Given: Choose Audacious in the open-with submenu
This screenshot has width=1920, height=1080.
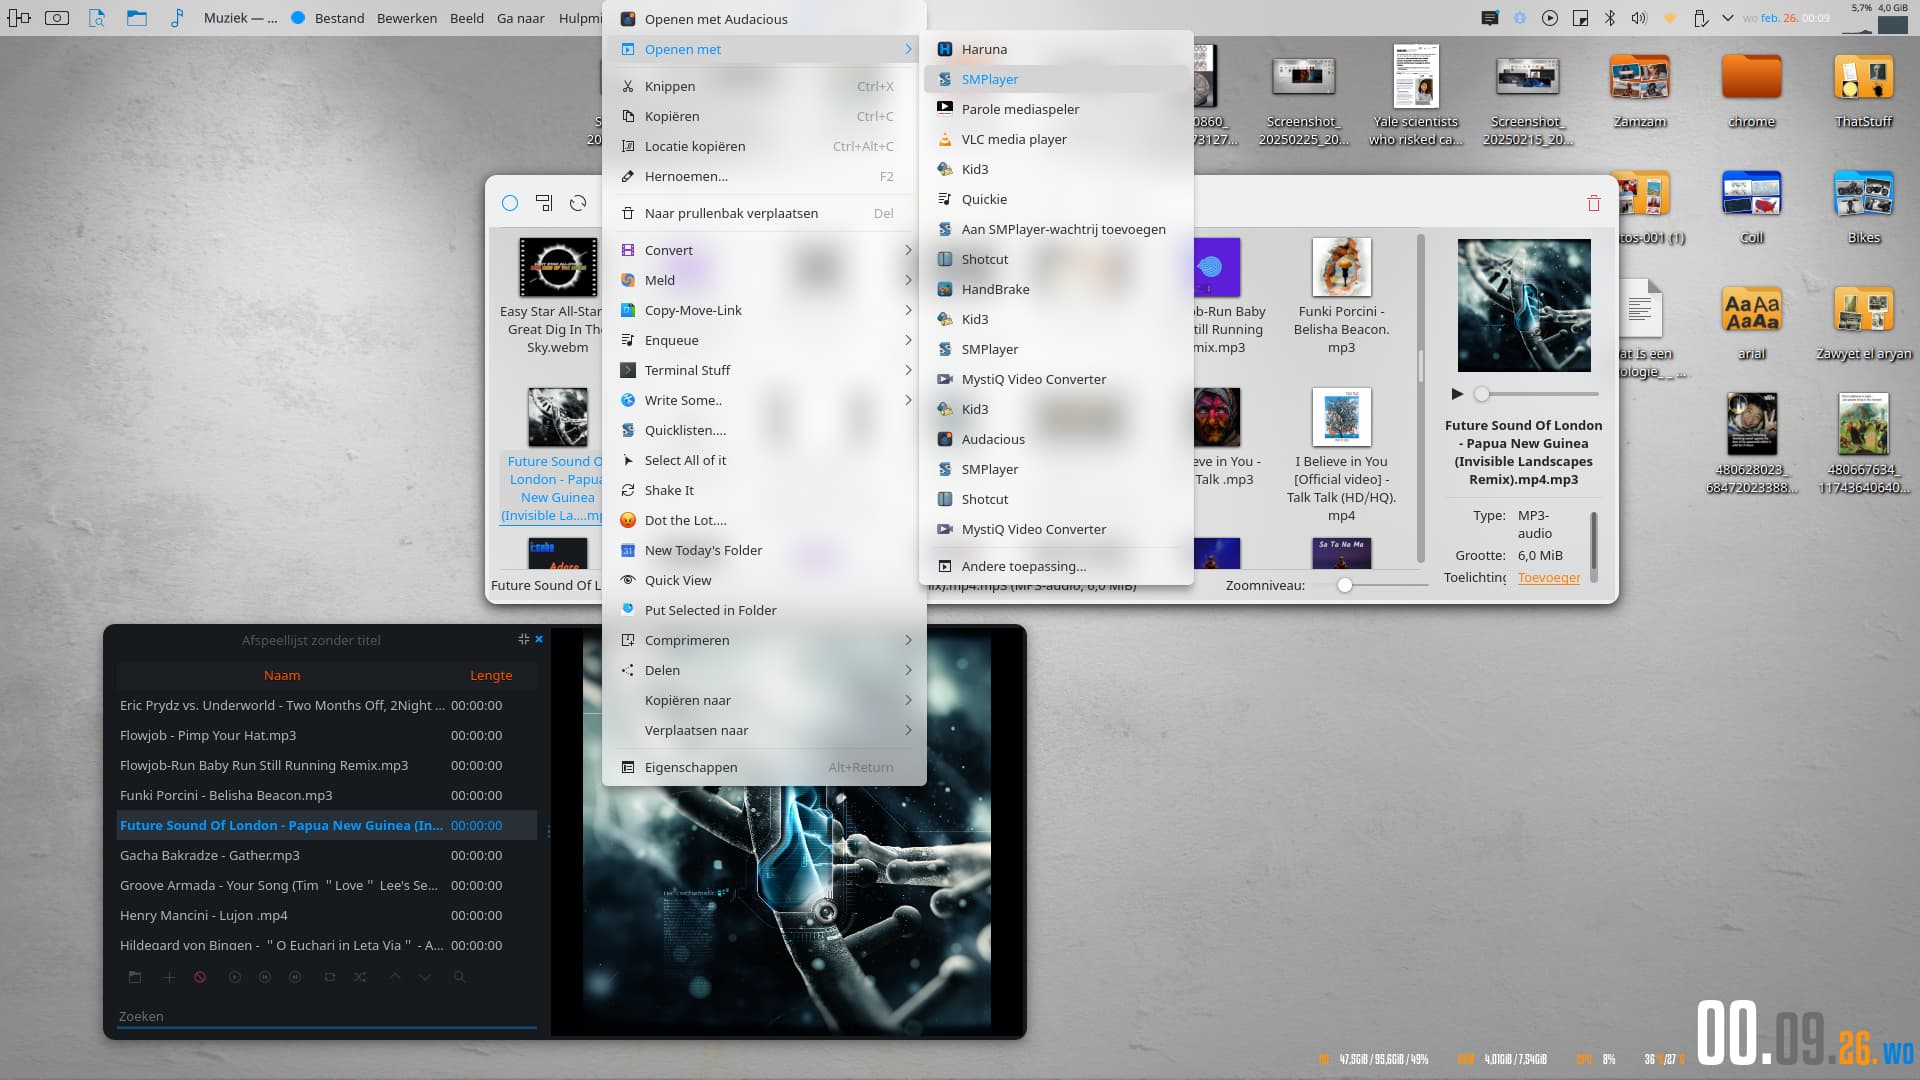Looking at the screenshot, I should coord(1056,439).
